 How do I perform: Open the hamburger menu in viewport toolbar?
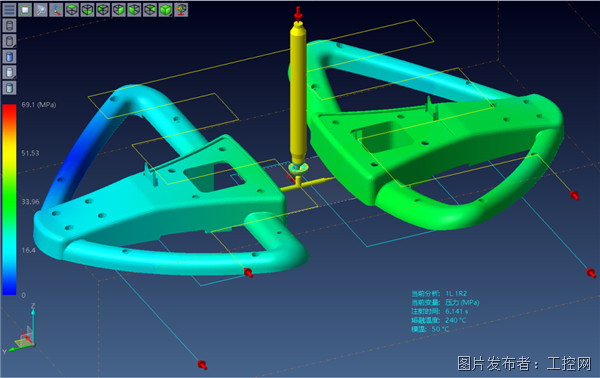tap(10, 10)
